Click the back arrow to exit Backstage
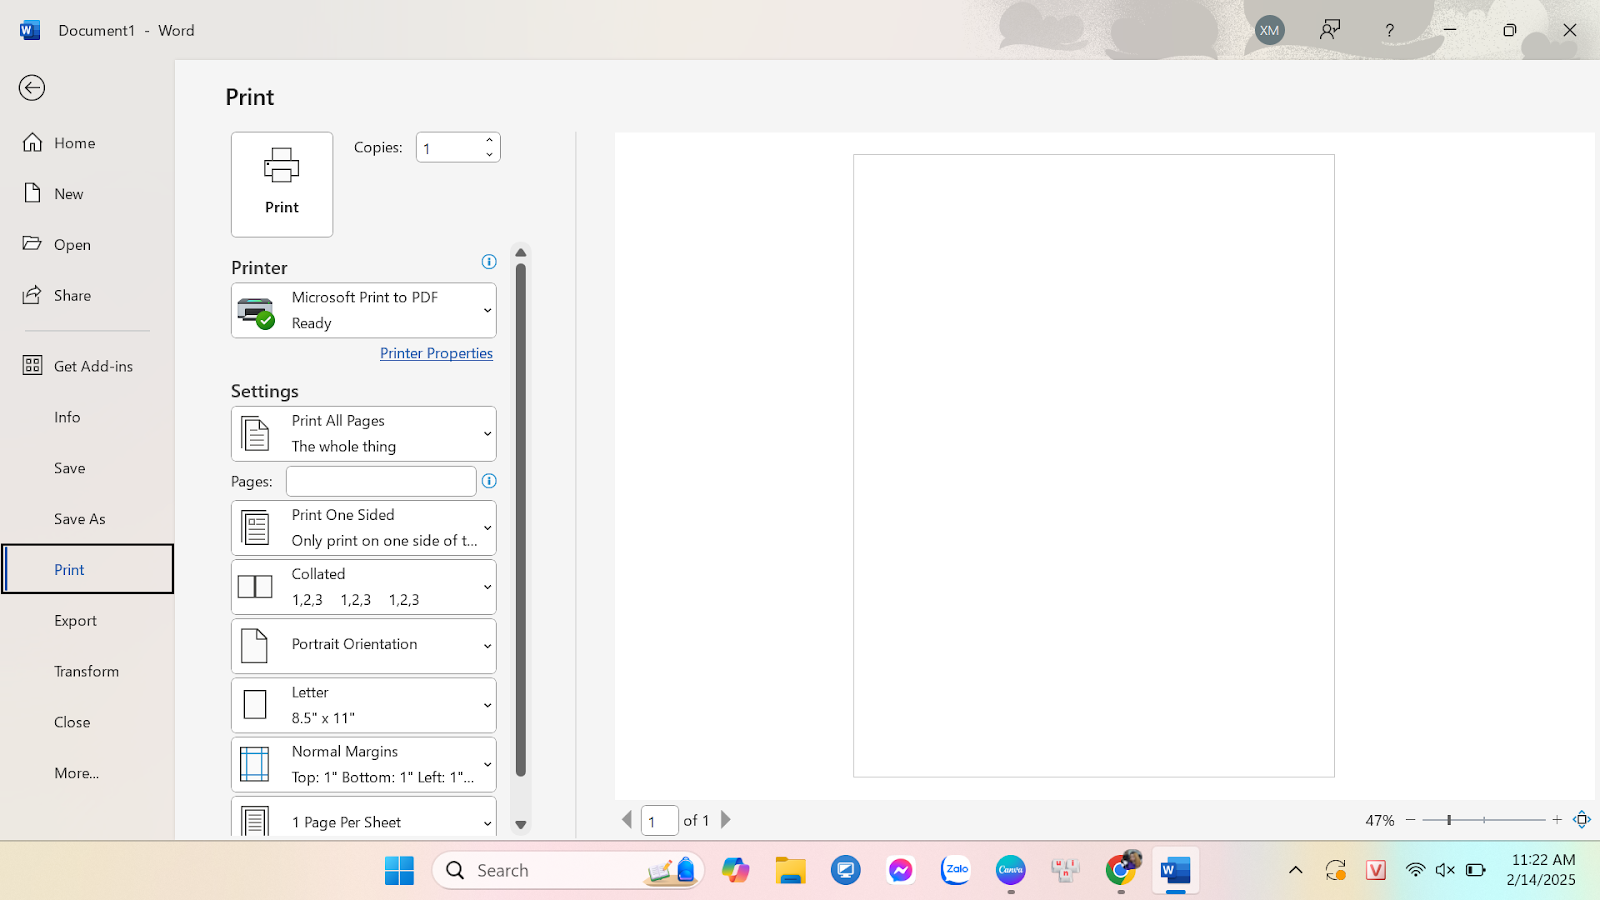This screenshot has width=1600, height=900. point(32,88)
